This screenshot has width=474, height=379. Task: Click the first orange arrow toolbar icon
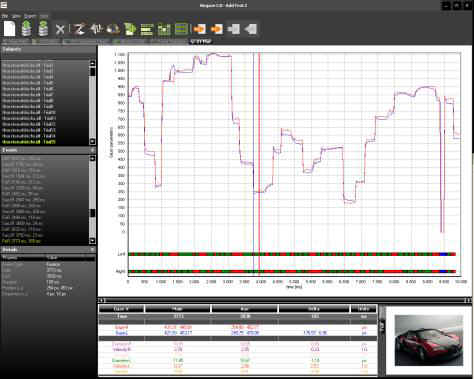tap(199, 29)
